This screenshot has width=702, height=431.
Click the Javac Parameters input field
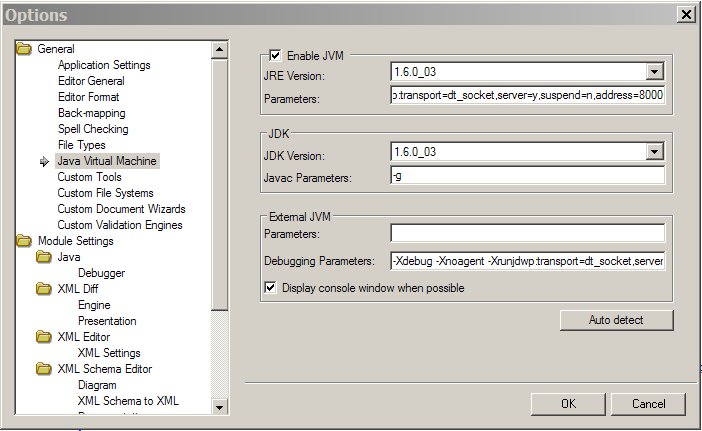point(527,176)
